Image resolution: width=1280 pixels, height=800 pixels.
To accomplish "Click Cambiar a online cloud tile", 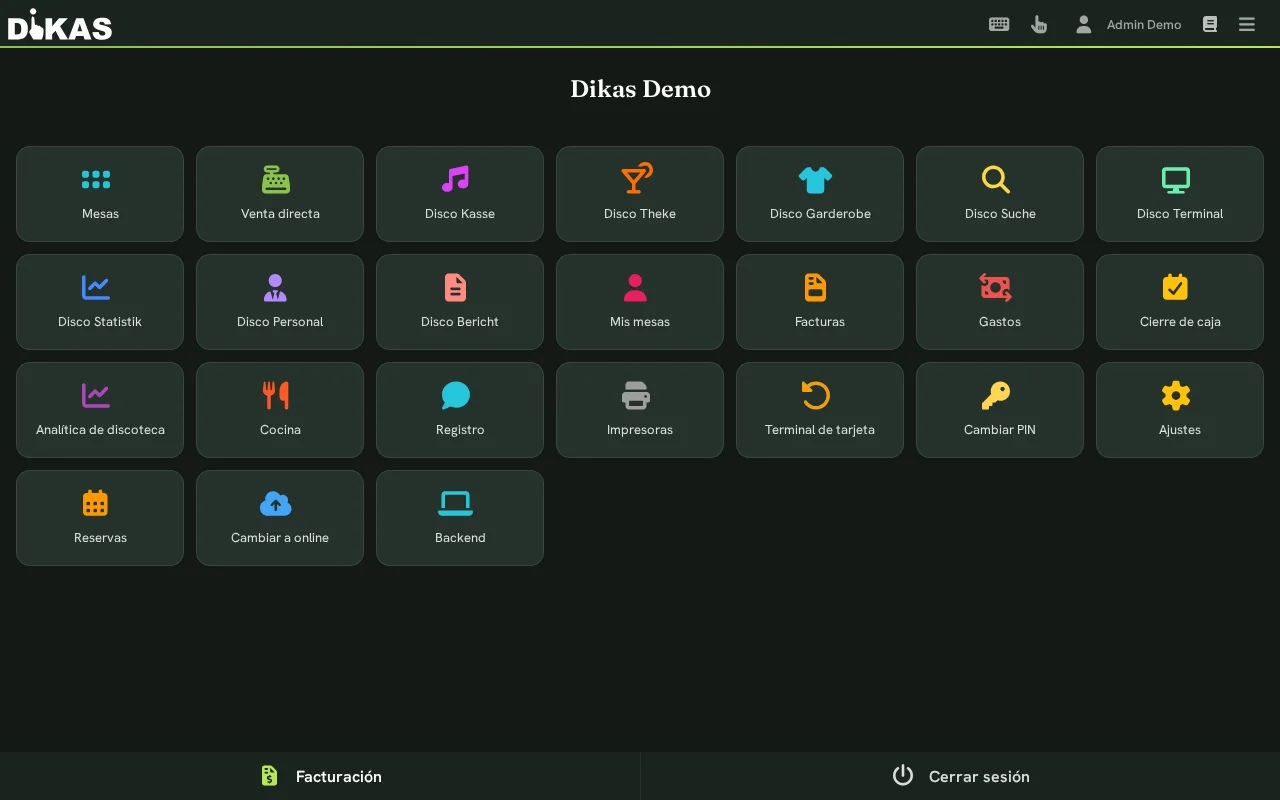I will point(280,518).
